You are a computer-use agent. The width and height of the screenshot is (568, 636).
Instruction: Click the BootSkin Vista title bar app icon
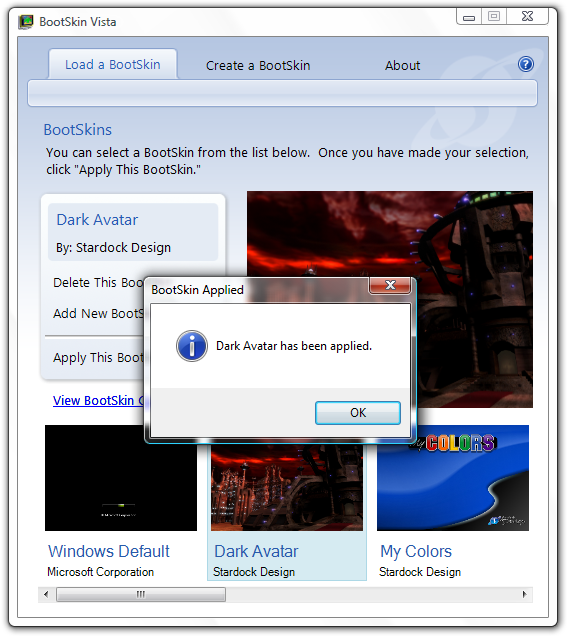26,21
